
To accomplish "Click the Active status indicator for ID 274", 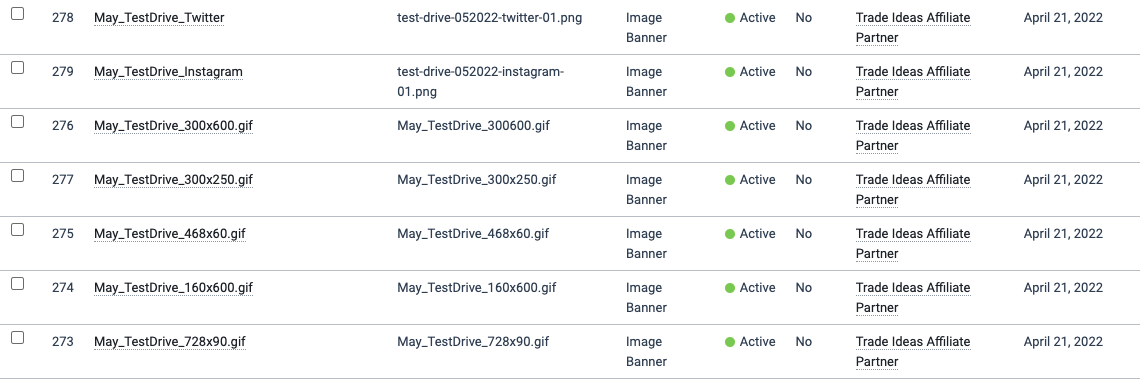I will click(750, 288).
